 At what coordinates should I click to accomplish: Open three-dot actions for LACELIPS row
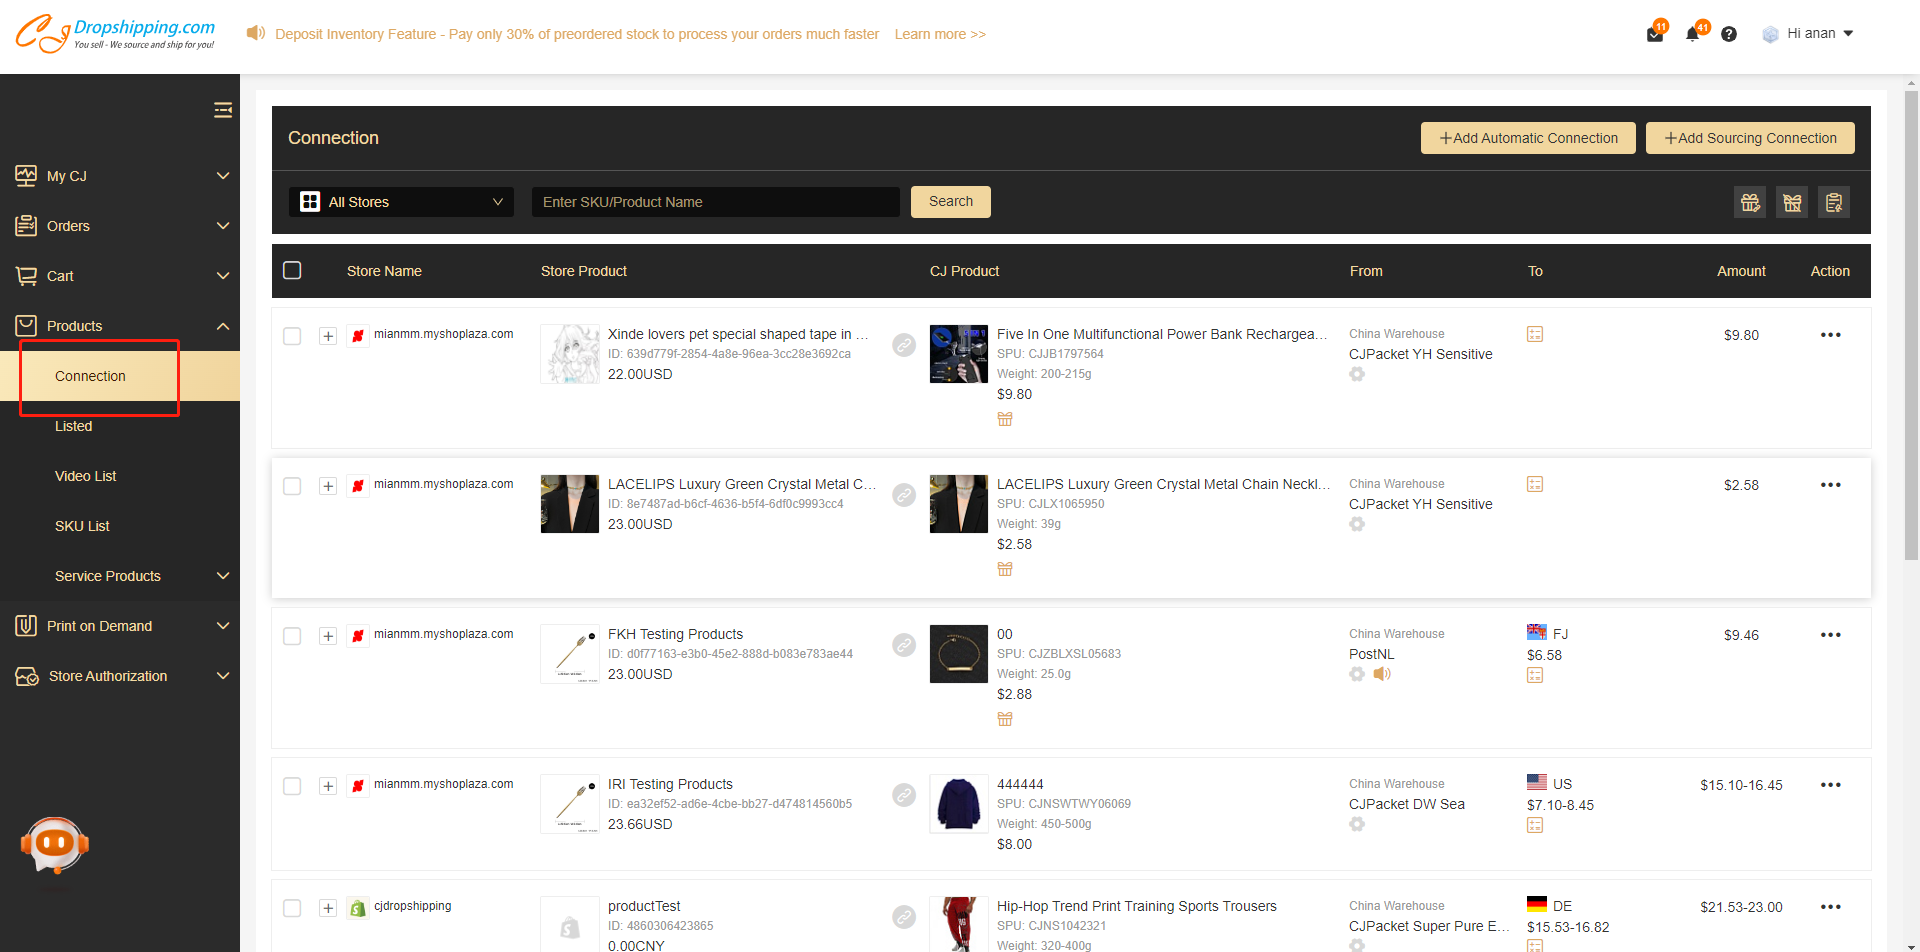click(x=1830, y=485)
